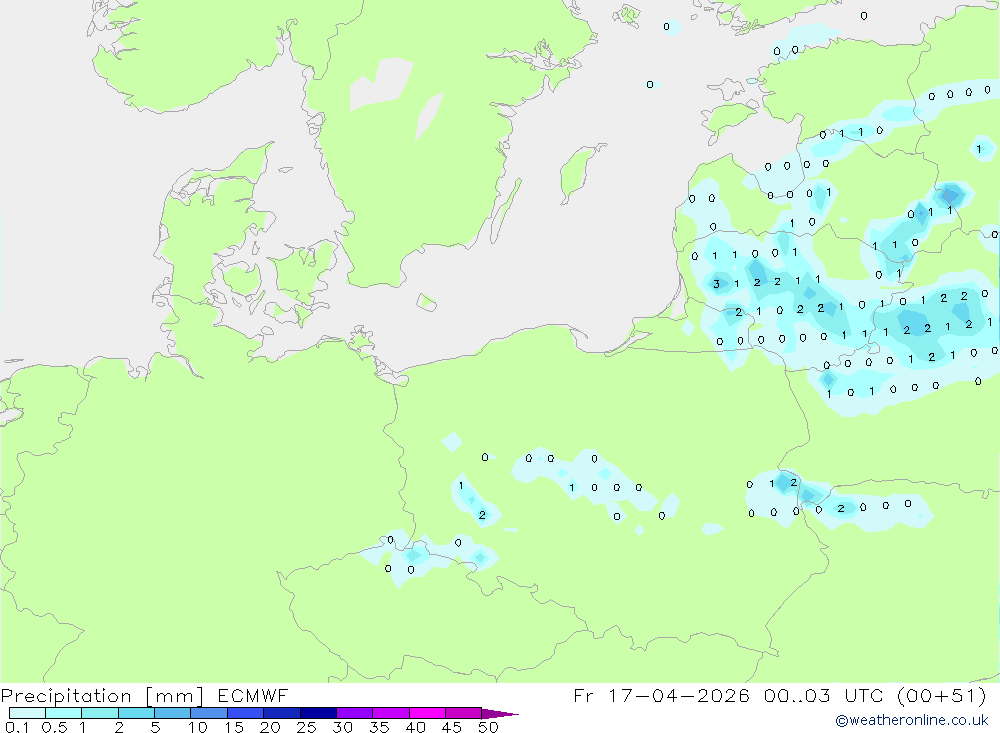The image size is (1000, 733).
Task: Click the 2–5 mm legend color swatch
Action: [x=136, y=713]
